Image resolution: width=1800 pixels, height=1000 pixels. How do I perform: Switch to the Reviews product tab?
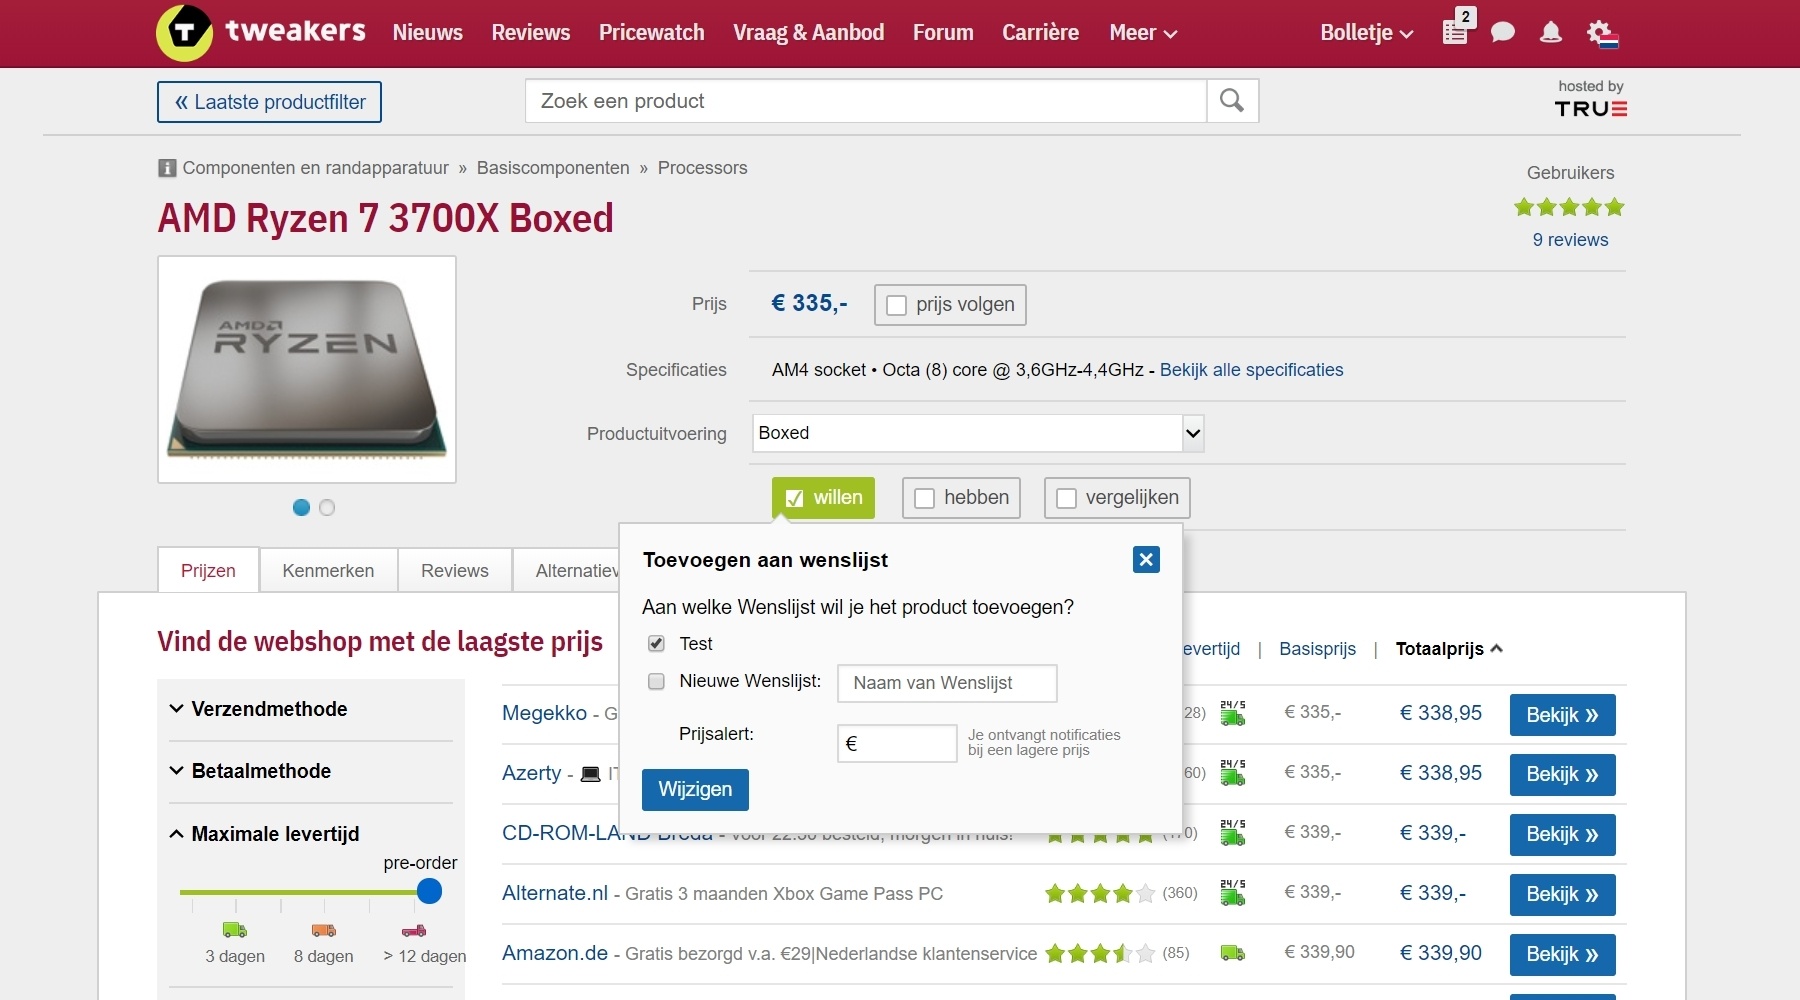point(455,571)
